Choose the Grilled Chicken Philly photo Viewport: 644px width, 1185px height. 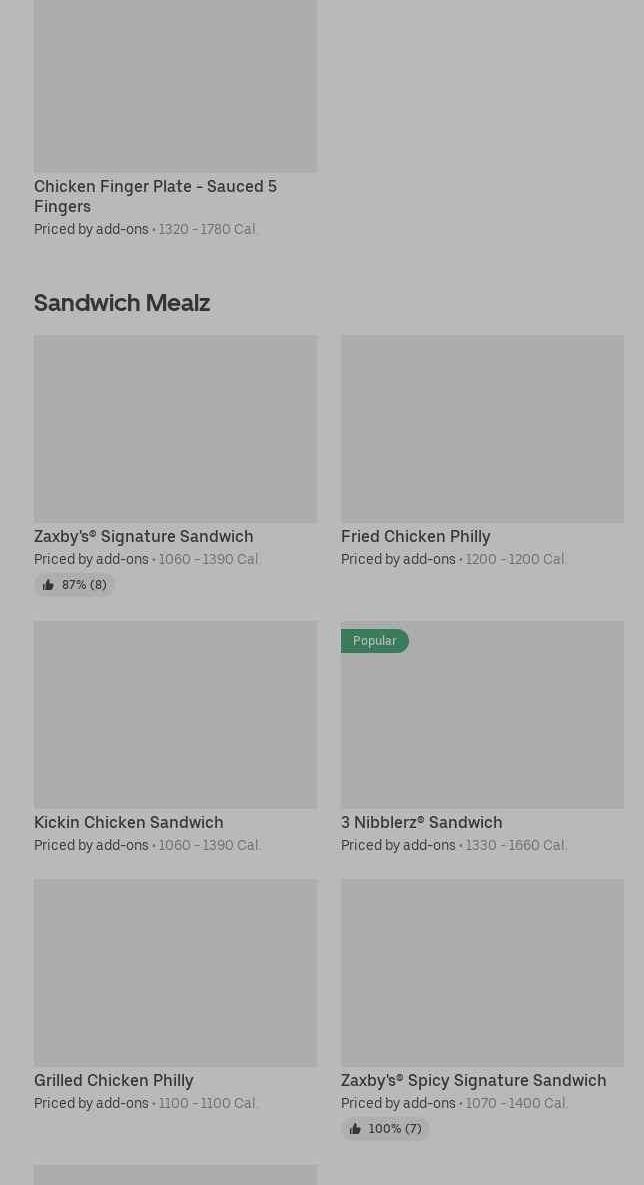point(175,972)
